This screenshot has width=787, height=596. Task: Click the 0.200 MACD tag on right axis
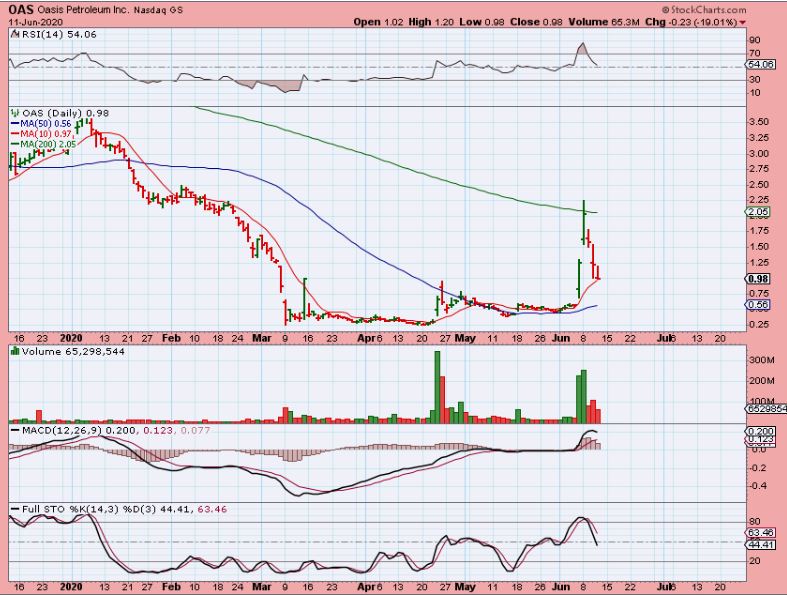(x=761, y=431)
